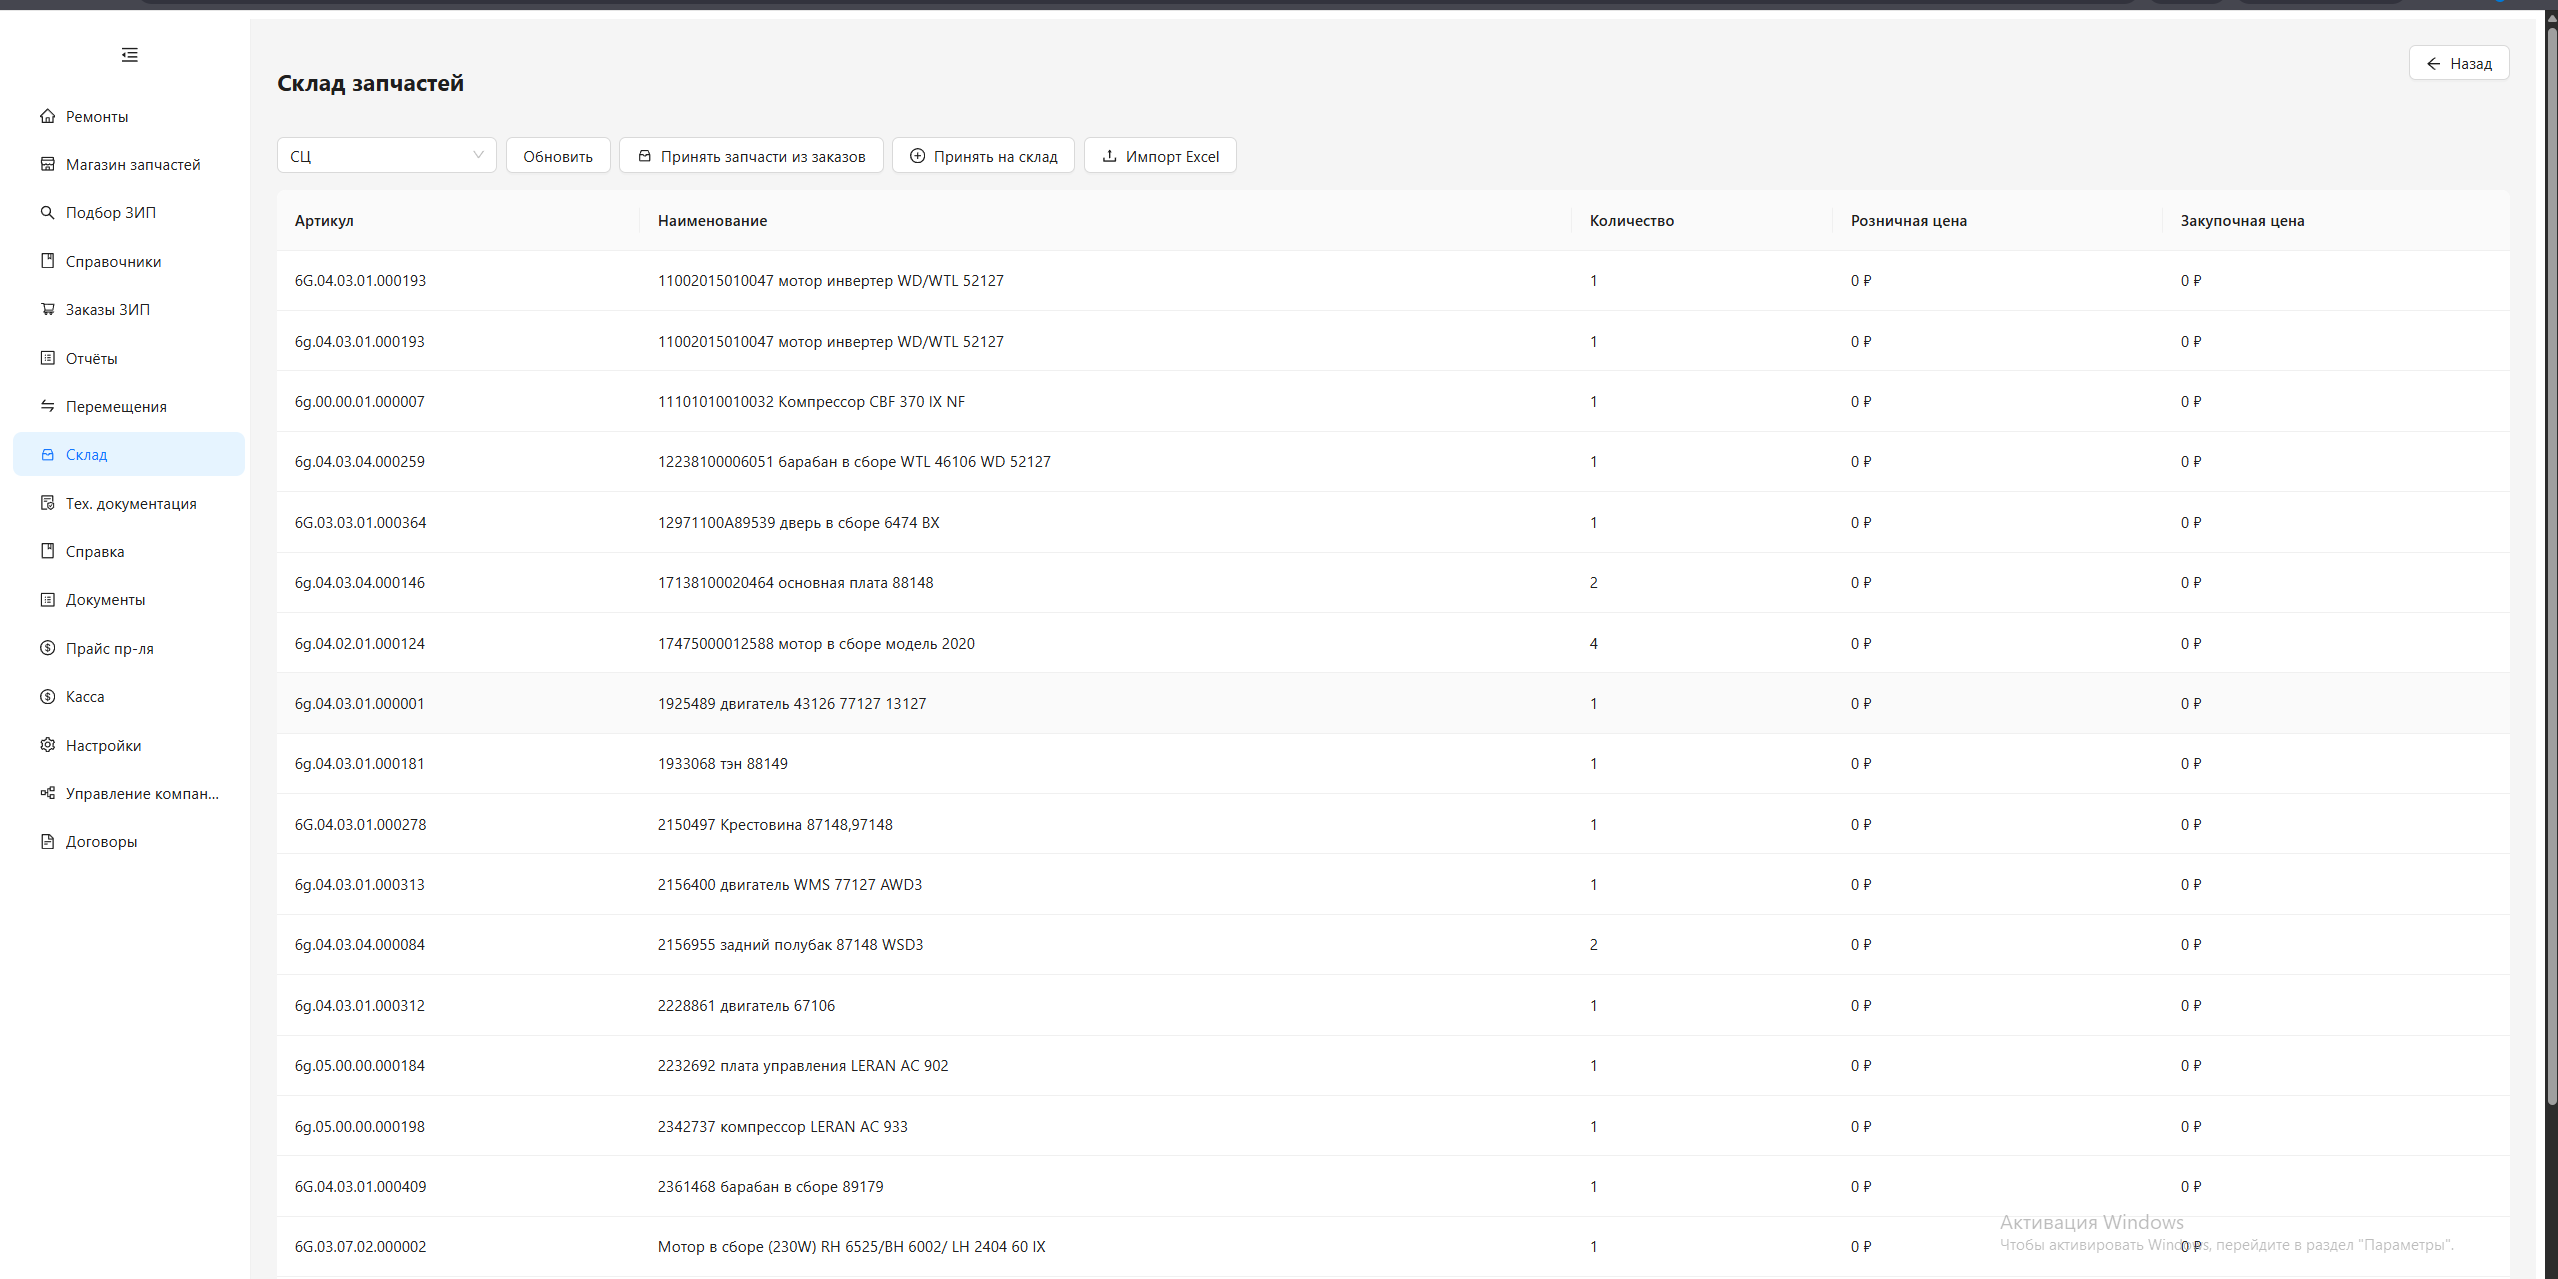The height and width of the screenshot is (1279, 2558).
Task: Click 2232692 плата управления LERAN AC 902
Action: click(803, 1066)
